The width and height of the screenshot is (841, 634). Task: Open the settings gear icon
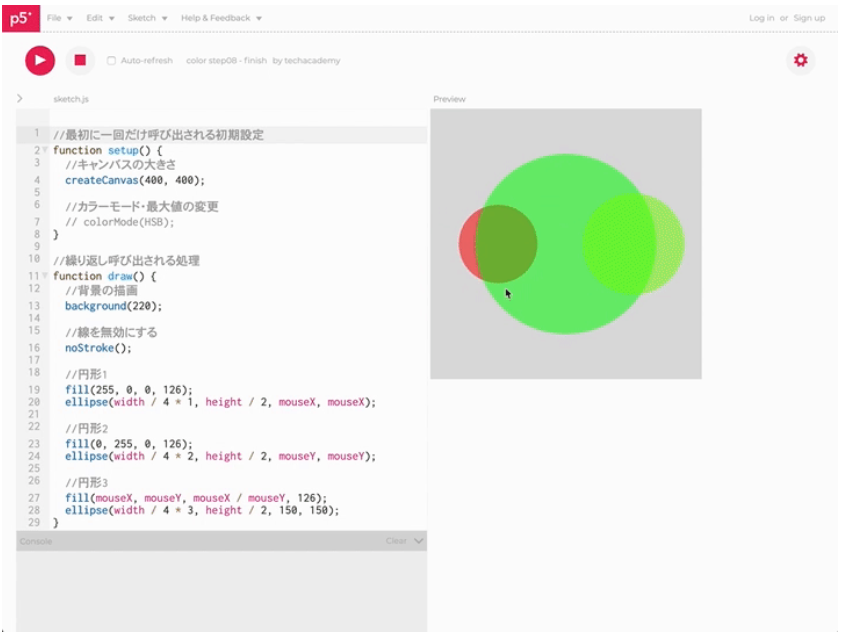(800, 60)
